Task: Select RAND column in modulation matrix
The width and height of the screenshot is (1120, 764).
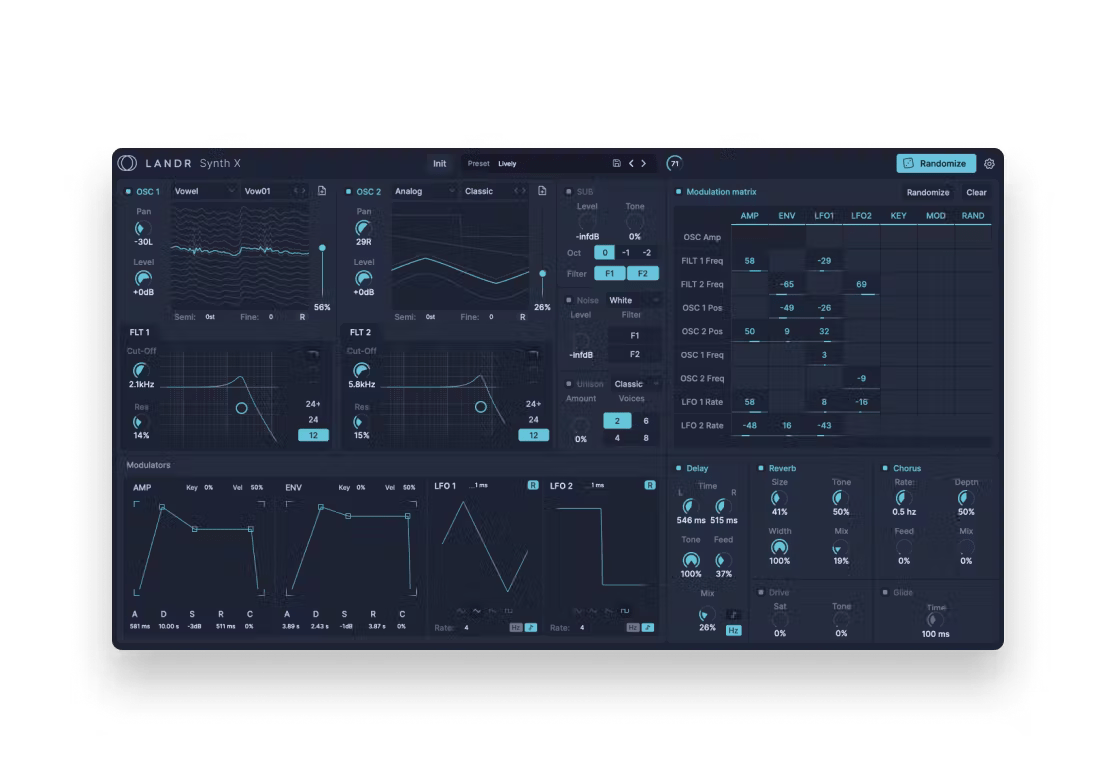Action: coord(973,216)
